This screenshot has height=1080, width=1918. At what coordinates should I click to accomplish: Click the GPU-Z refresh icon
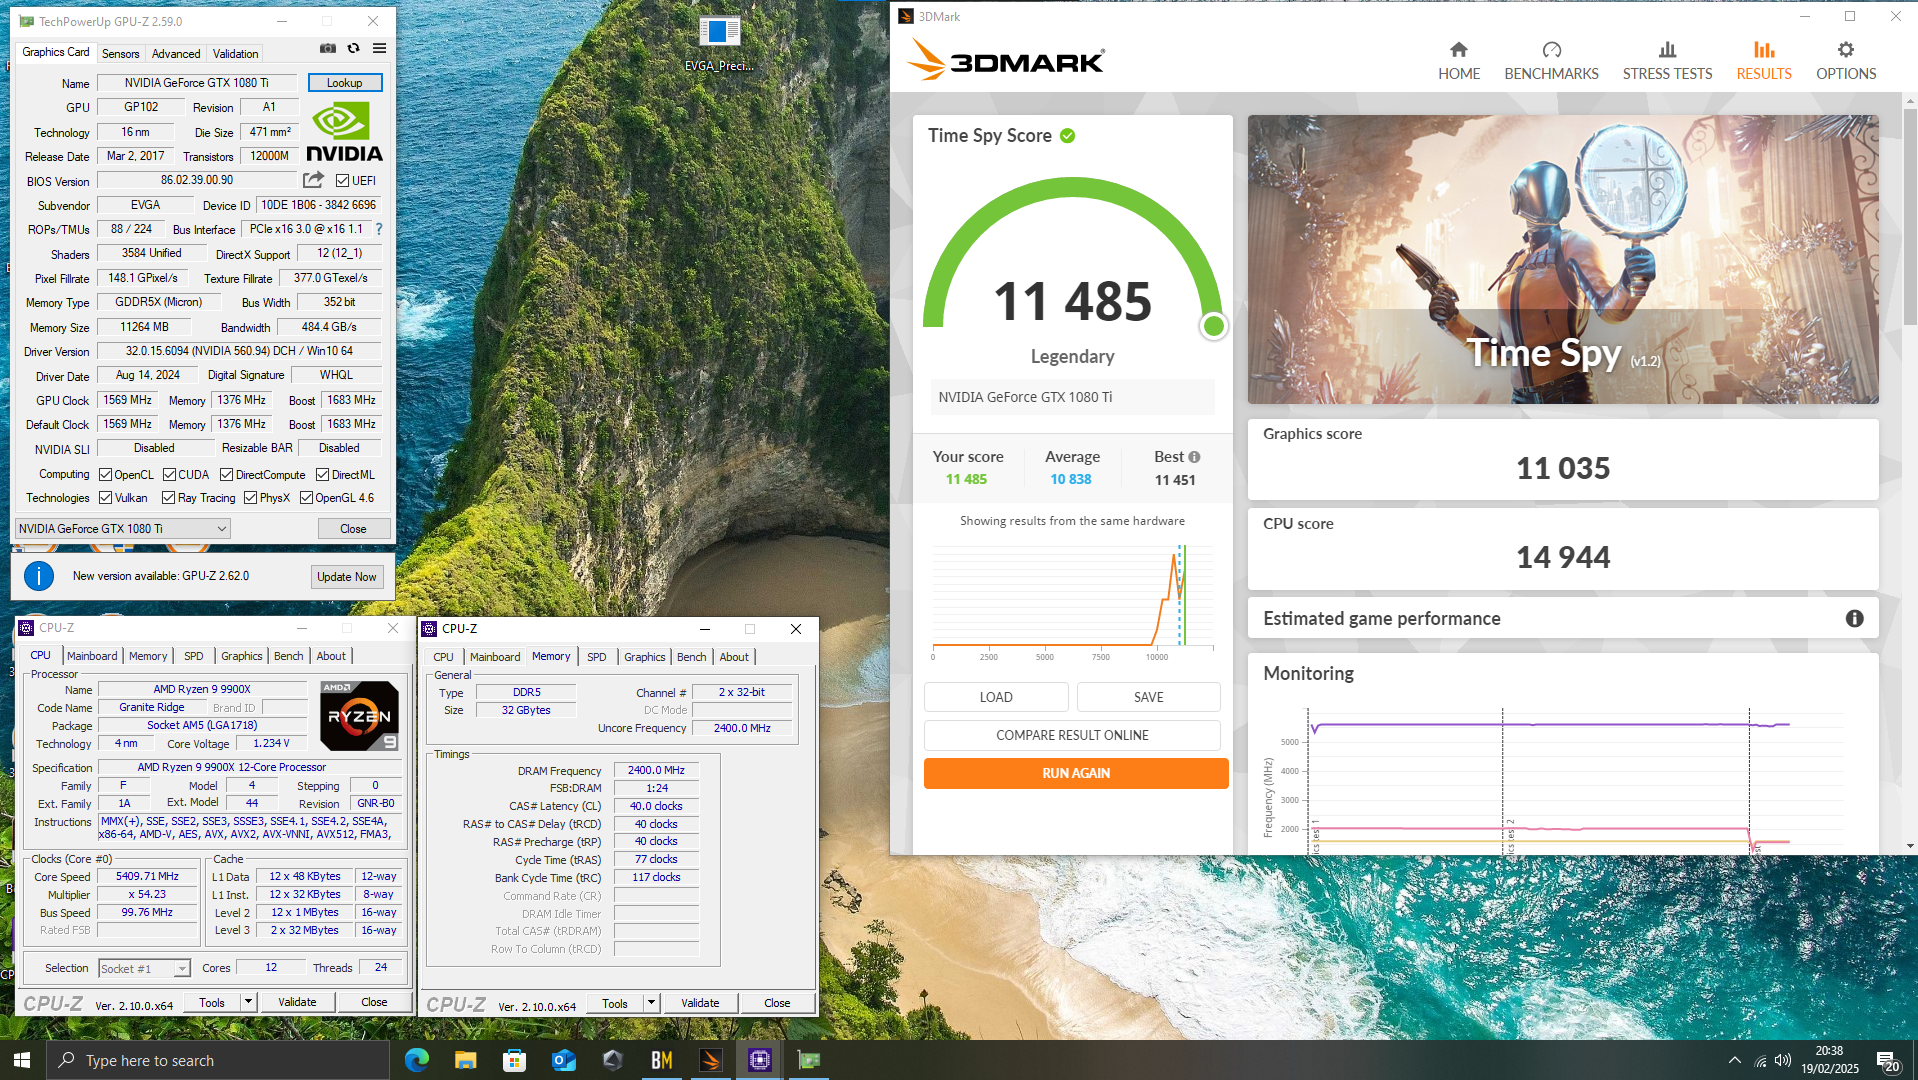point(353,48)
